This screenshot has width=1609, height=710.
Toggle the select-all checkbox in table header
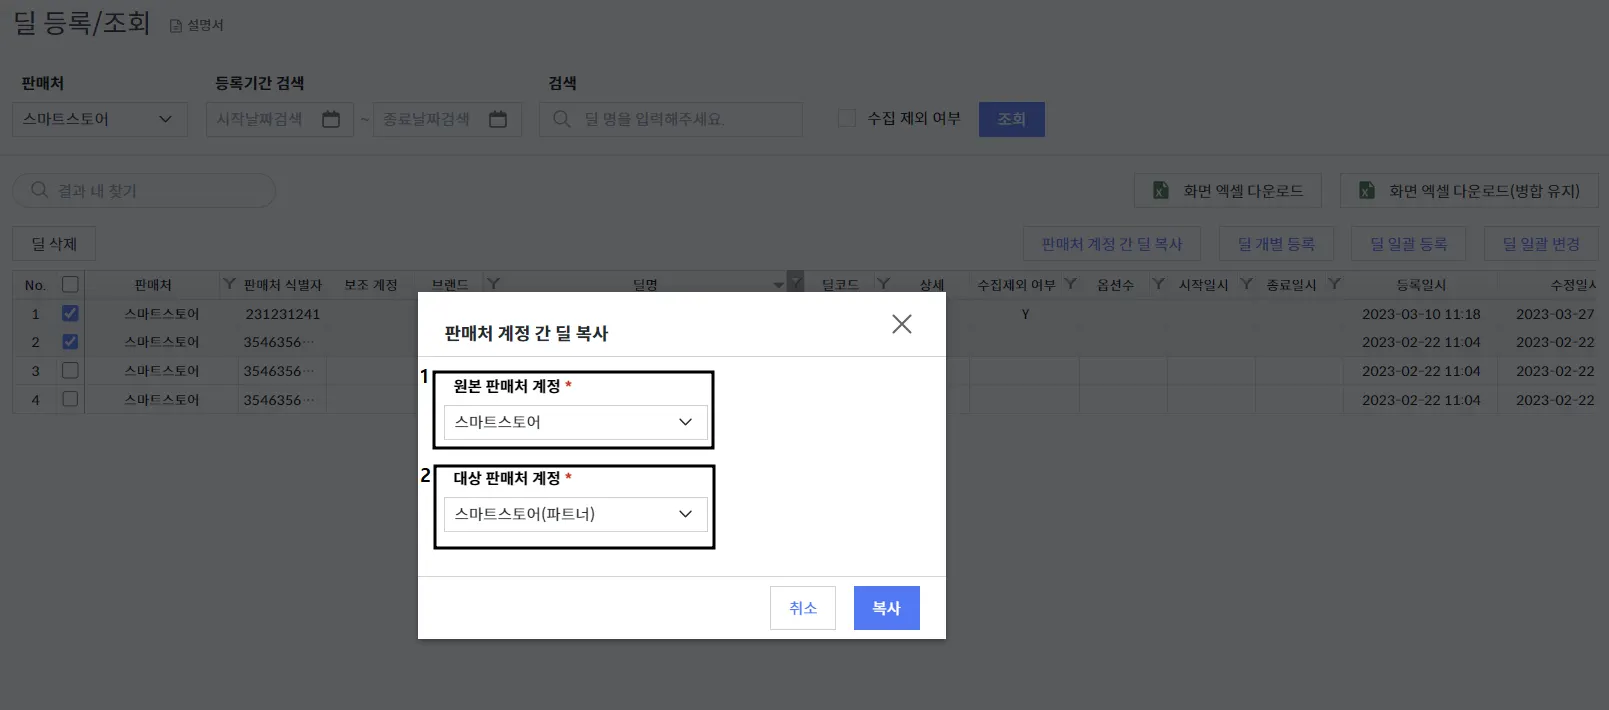[70, 284]
